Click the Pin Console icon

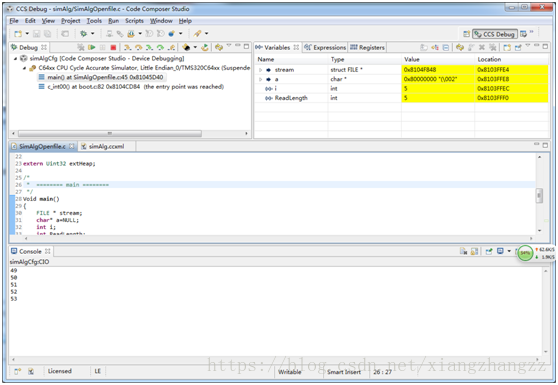pos(489,251)
